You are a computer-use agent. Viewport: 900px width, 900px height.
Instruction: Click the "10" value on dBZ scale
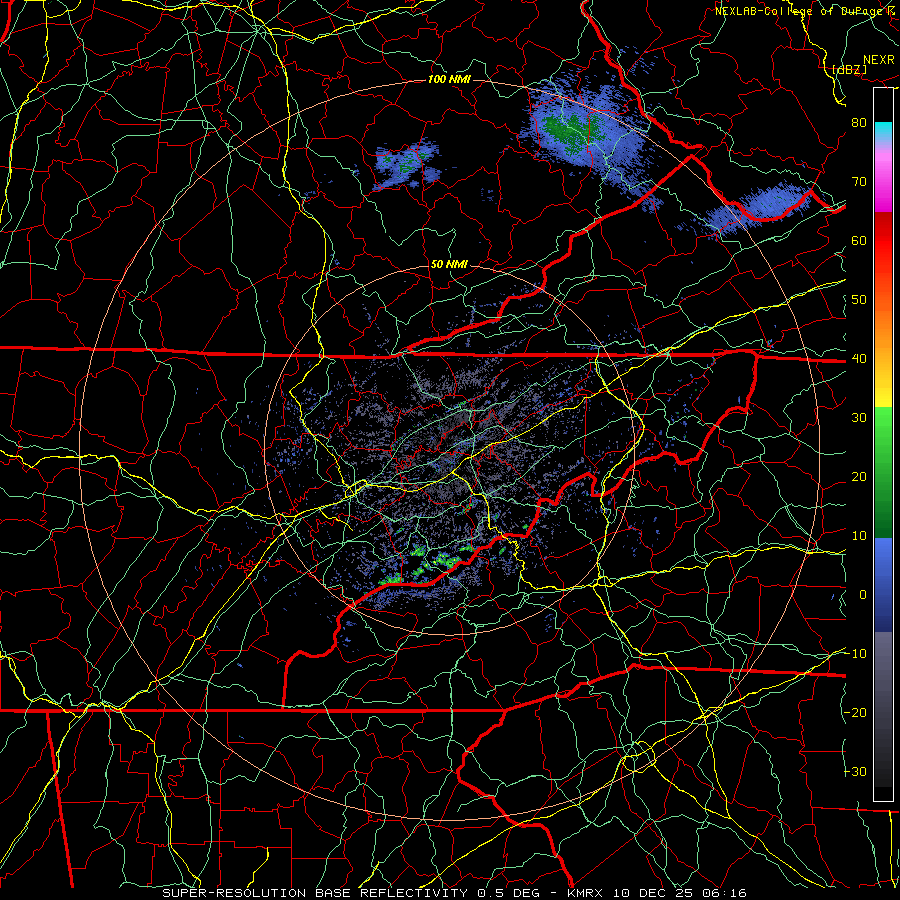tap(859, 536)
